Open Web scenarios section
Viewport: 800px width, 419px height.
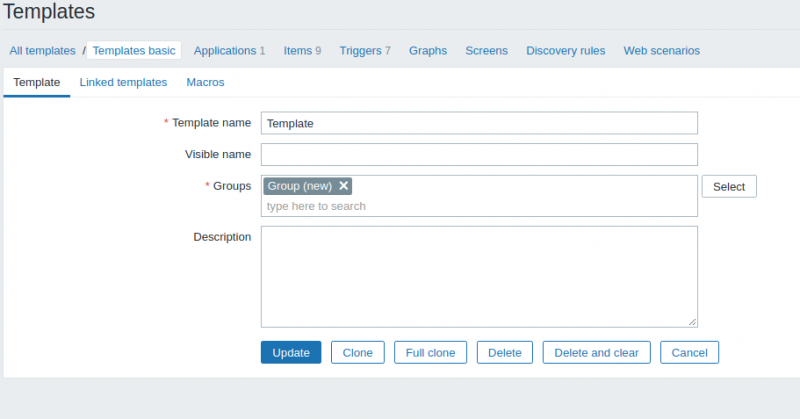point(661,51)
